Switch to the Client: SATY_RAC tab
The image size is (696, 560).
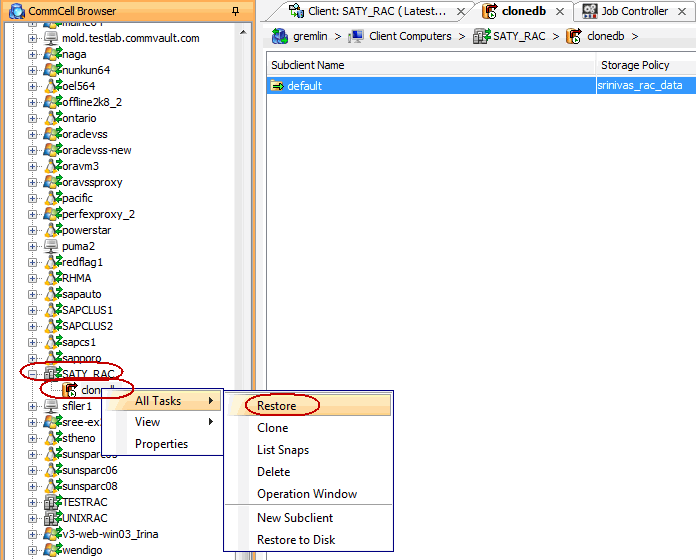pyautogui.click(x=376, y=11)
